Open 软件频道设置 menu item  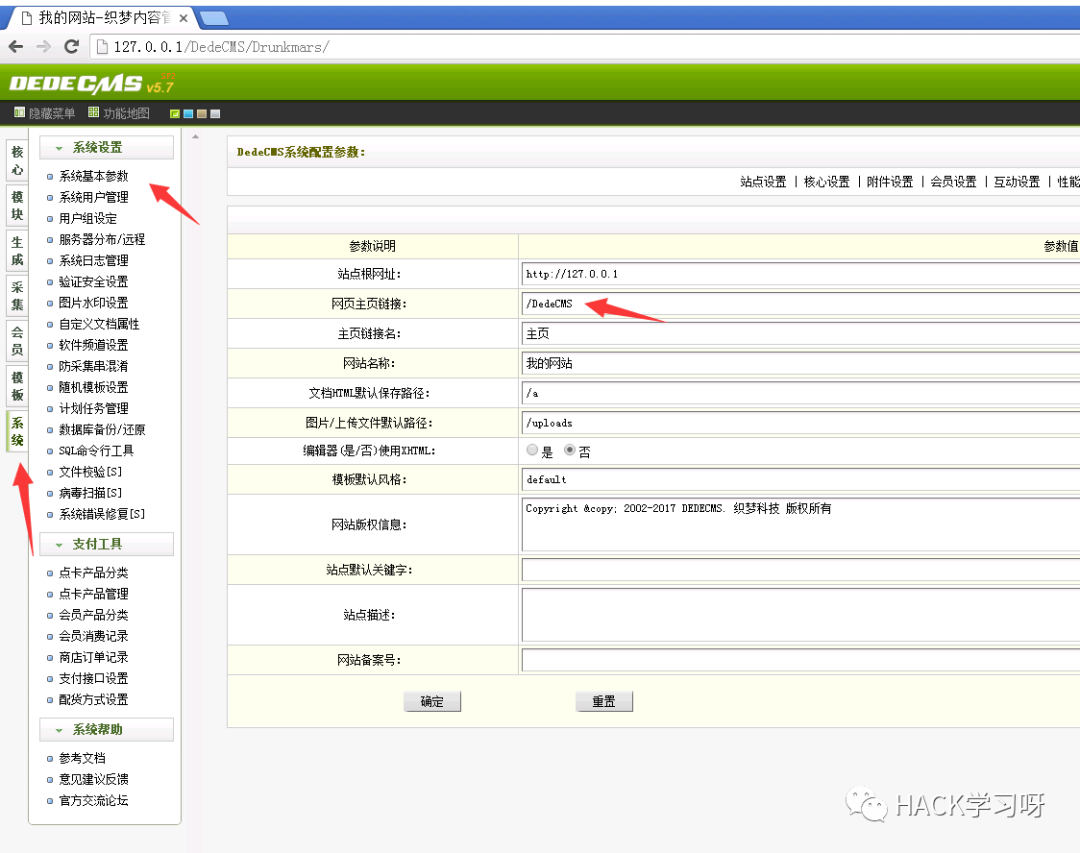point(93,345)
